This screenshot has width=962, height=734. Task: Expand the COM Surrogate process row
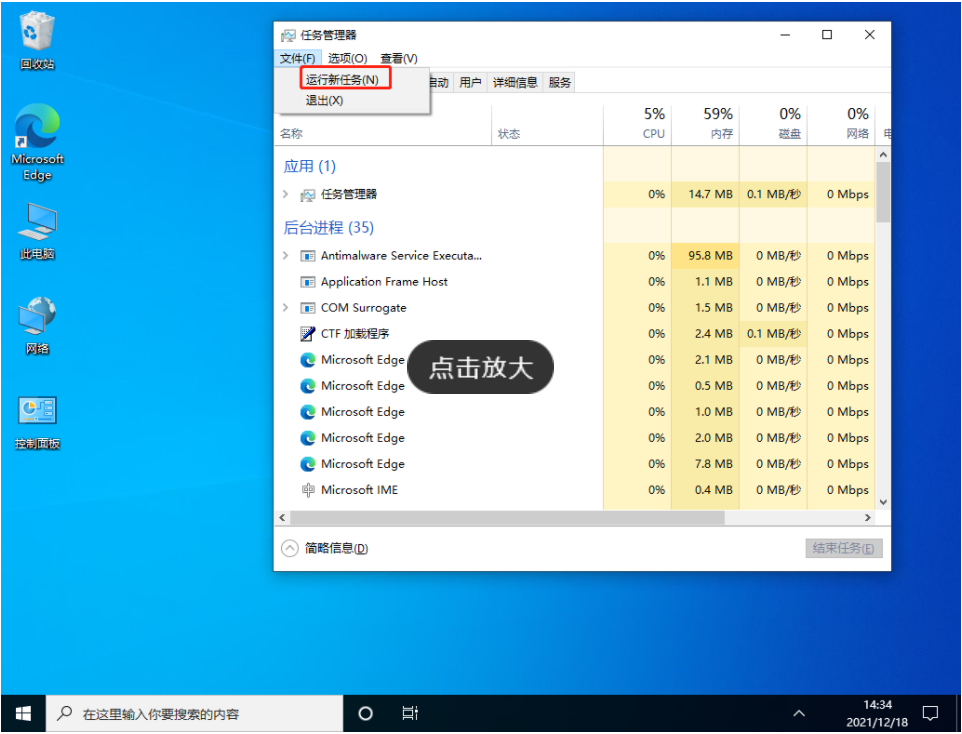click(x=286, y=308)
